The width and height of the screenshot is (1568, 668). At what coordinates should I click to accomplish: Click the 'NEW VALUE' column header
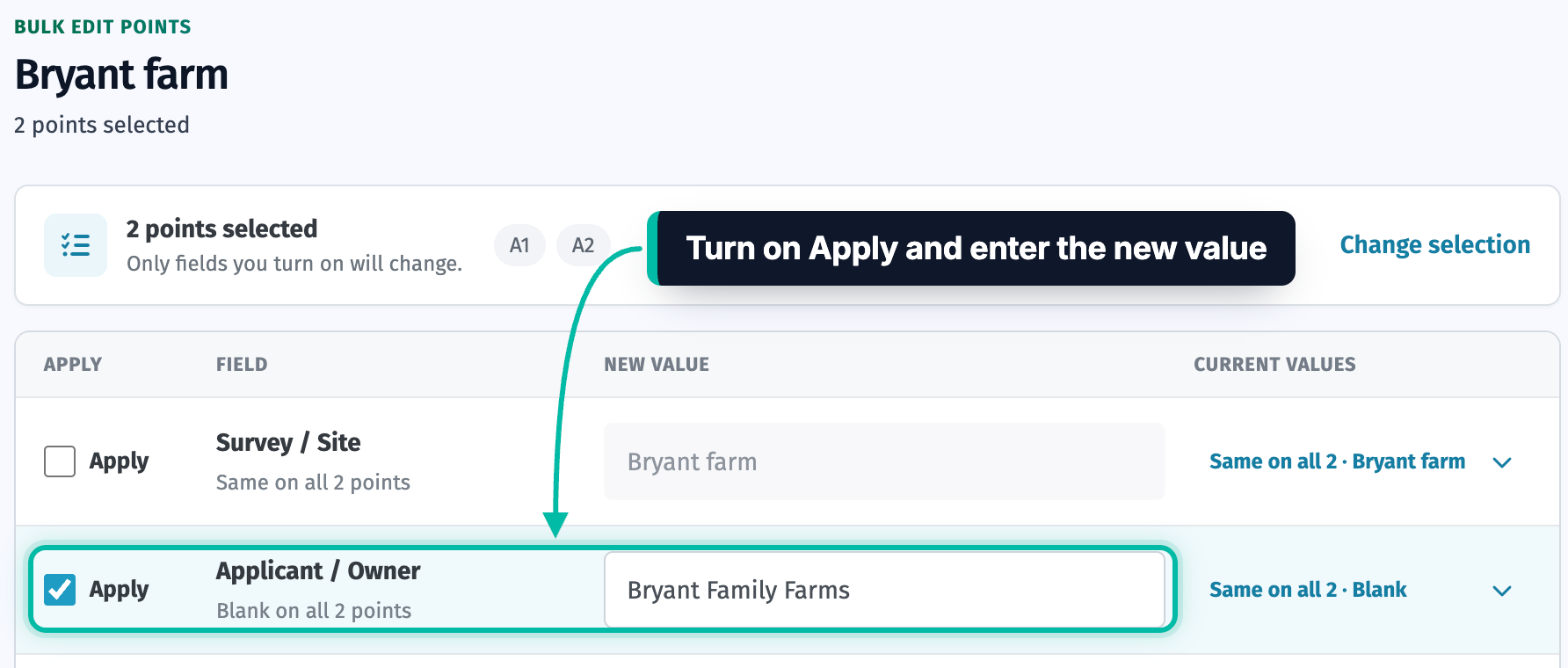click(x=656, y=365)
